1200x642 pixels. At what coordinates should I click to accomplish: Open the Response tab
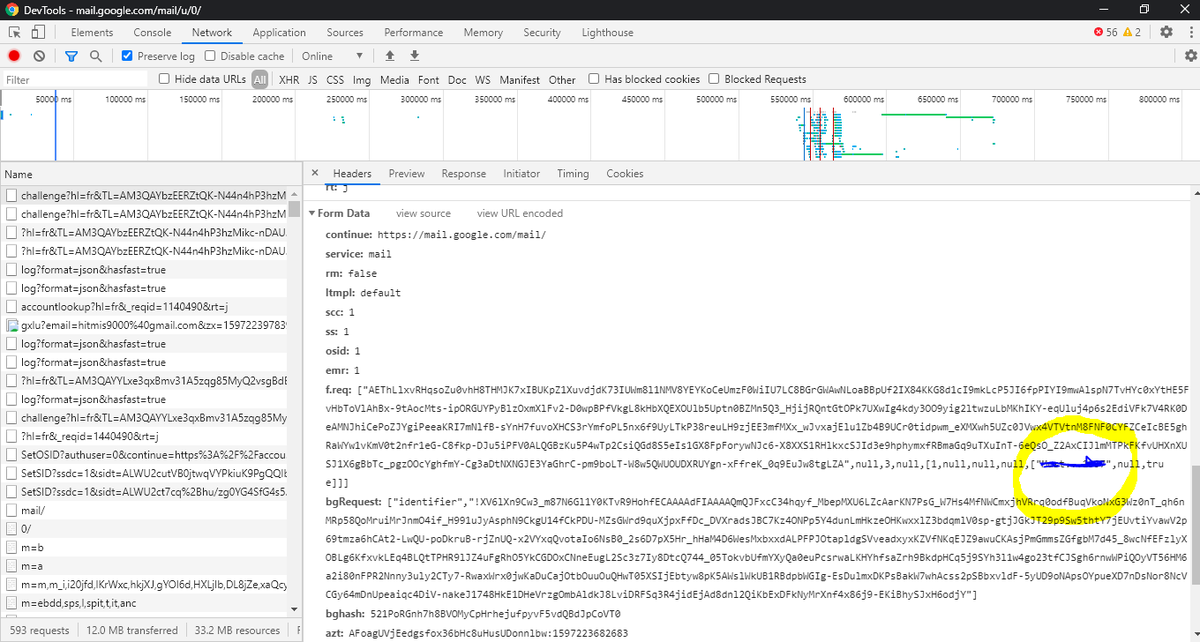click(x=463, y=173)
